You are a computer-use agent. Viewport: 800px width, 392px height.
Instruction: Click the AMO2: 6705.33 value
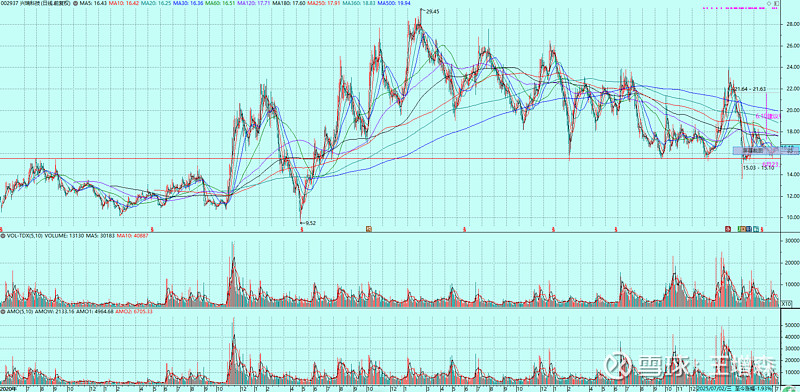coord(134,311)
